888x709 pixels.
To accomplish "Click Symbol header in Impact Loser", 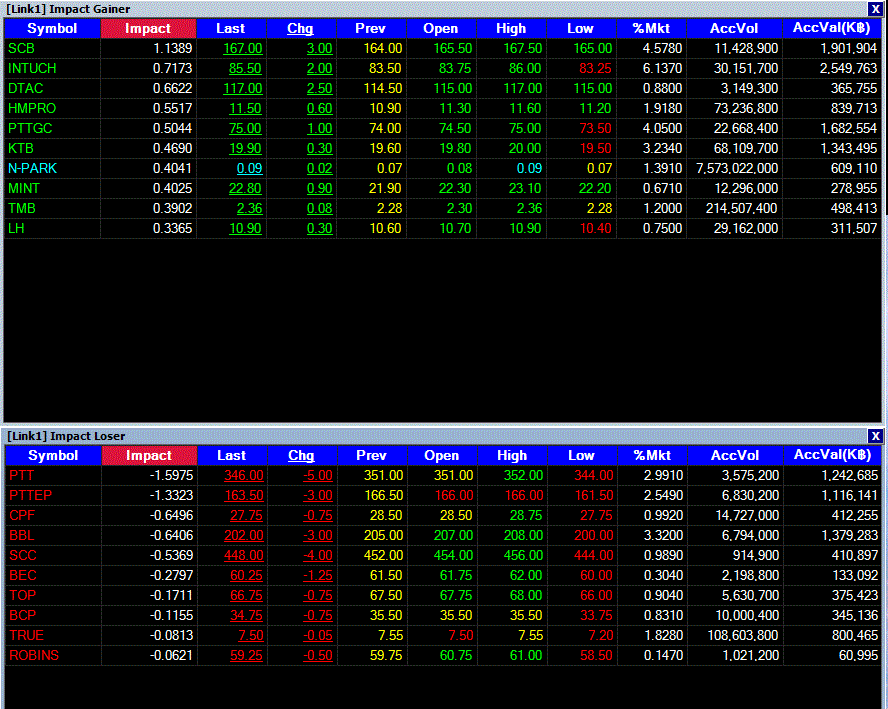I will coord(53,455).
